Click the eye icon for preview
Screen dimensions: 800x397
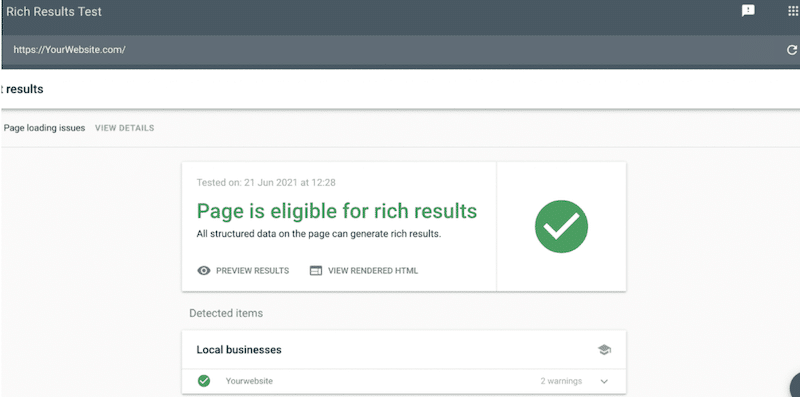click(x=204, y=270)
